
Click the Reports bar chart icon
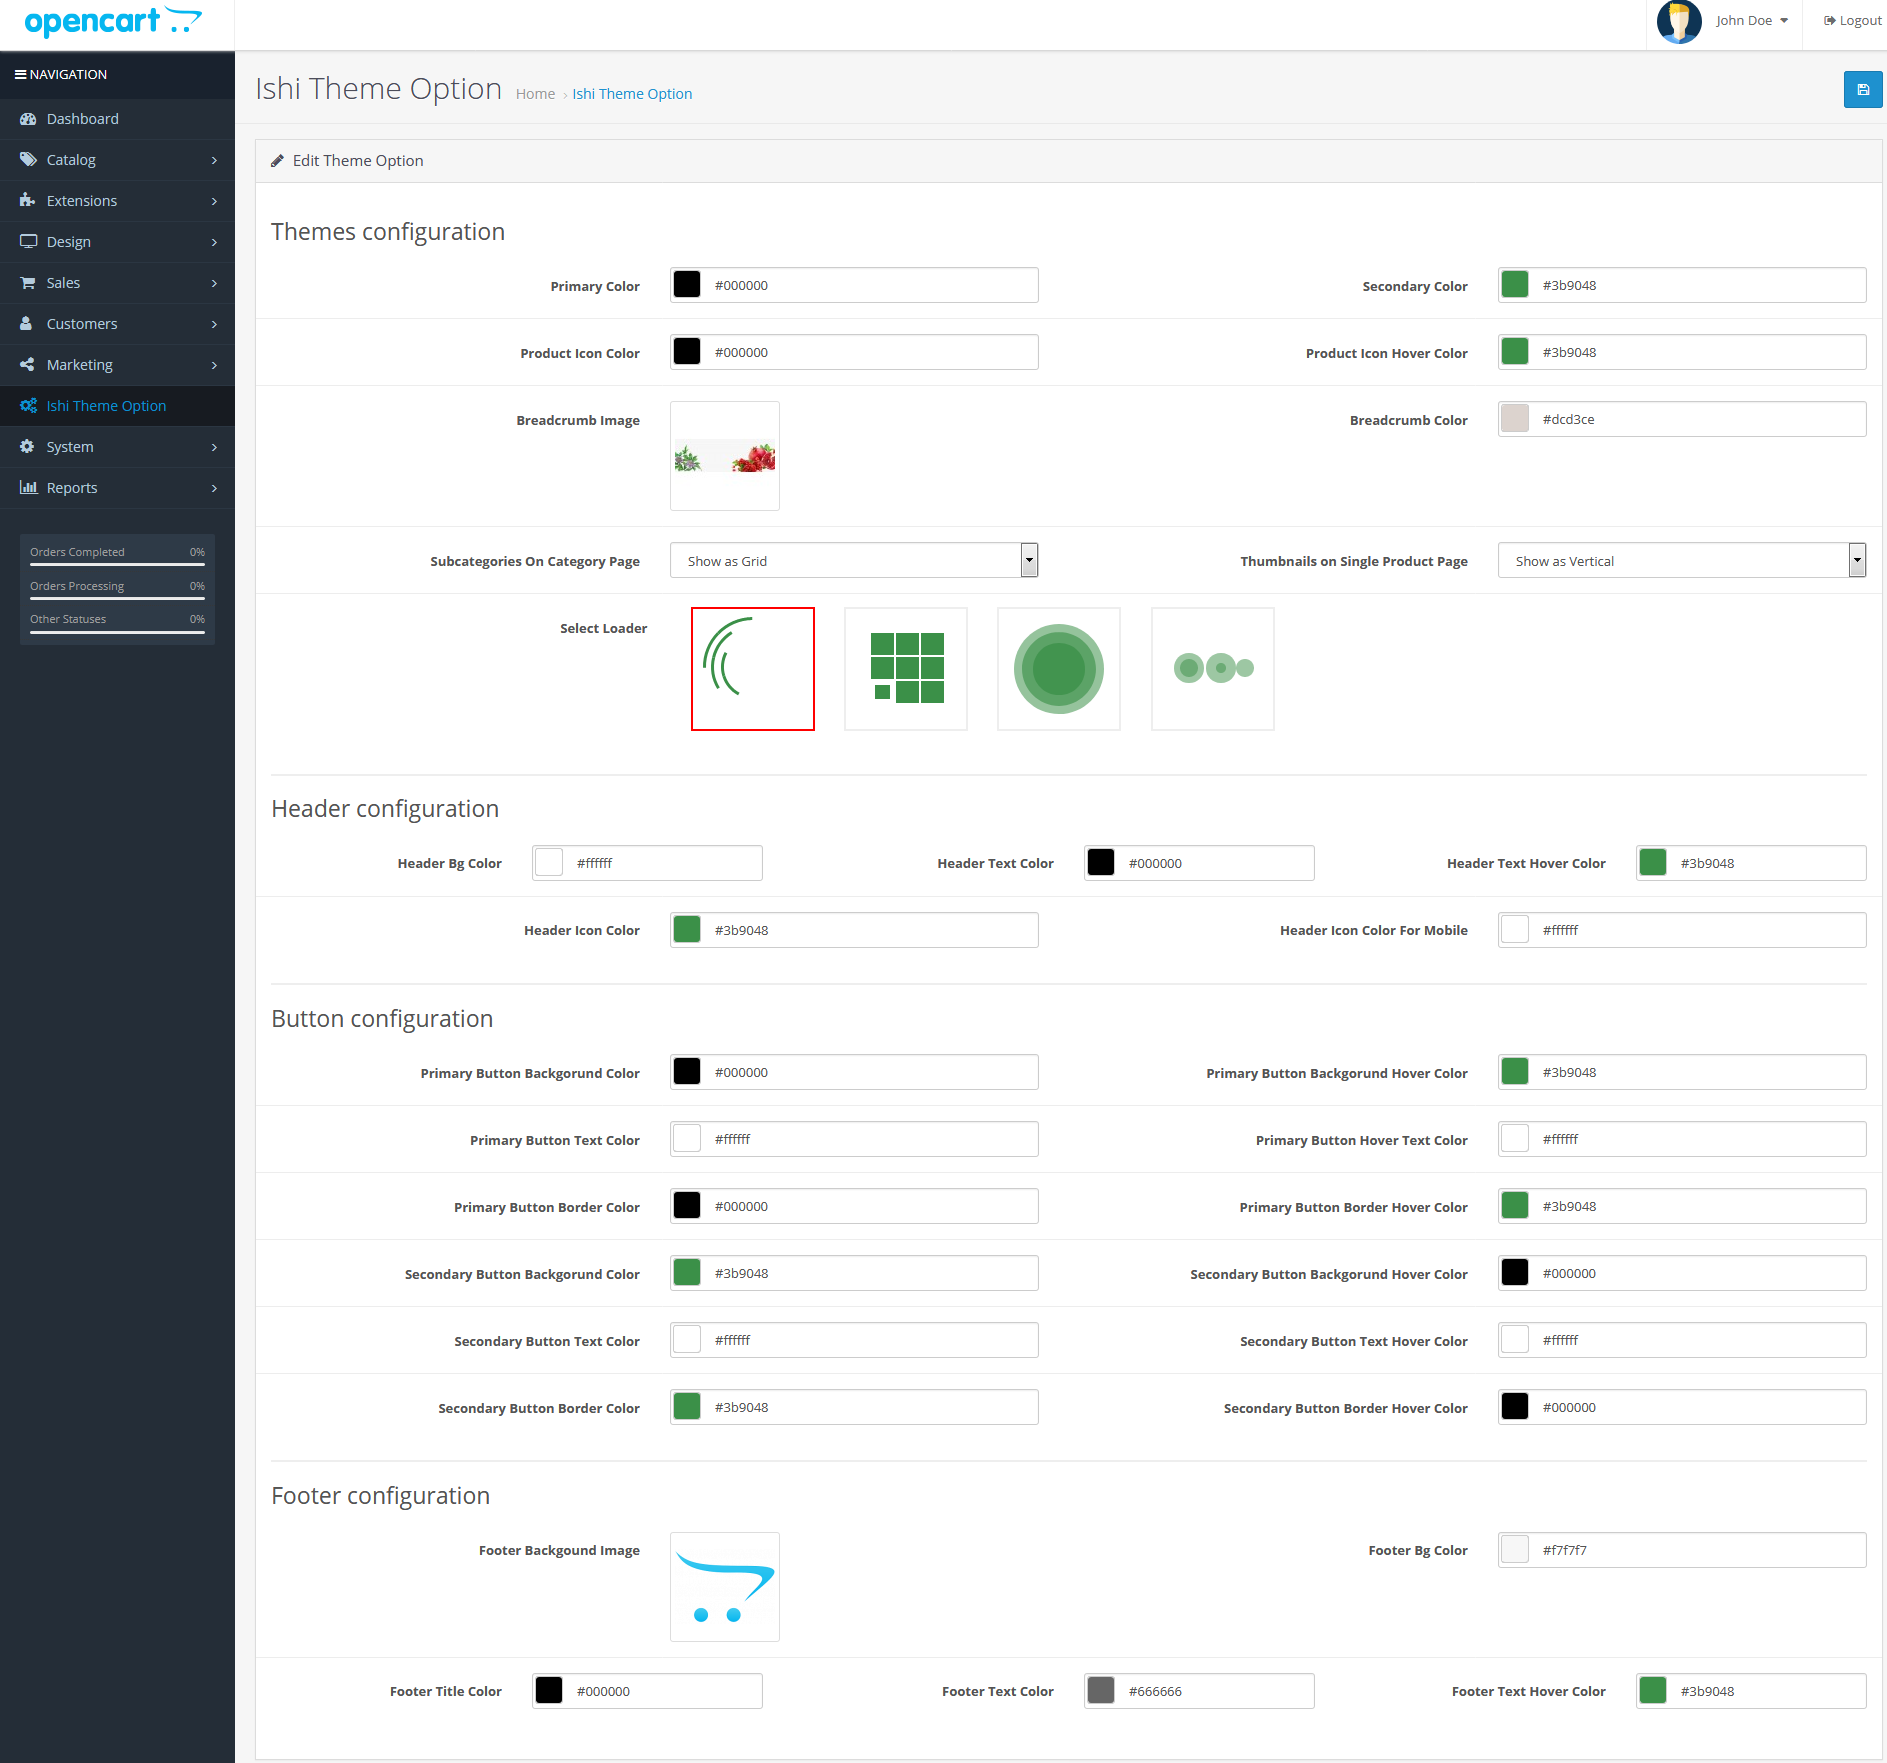tap(28, 488)
